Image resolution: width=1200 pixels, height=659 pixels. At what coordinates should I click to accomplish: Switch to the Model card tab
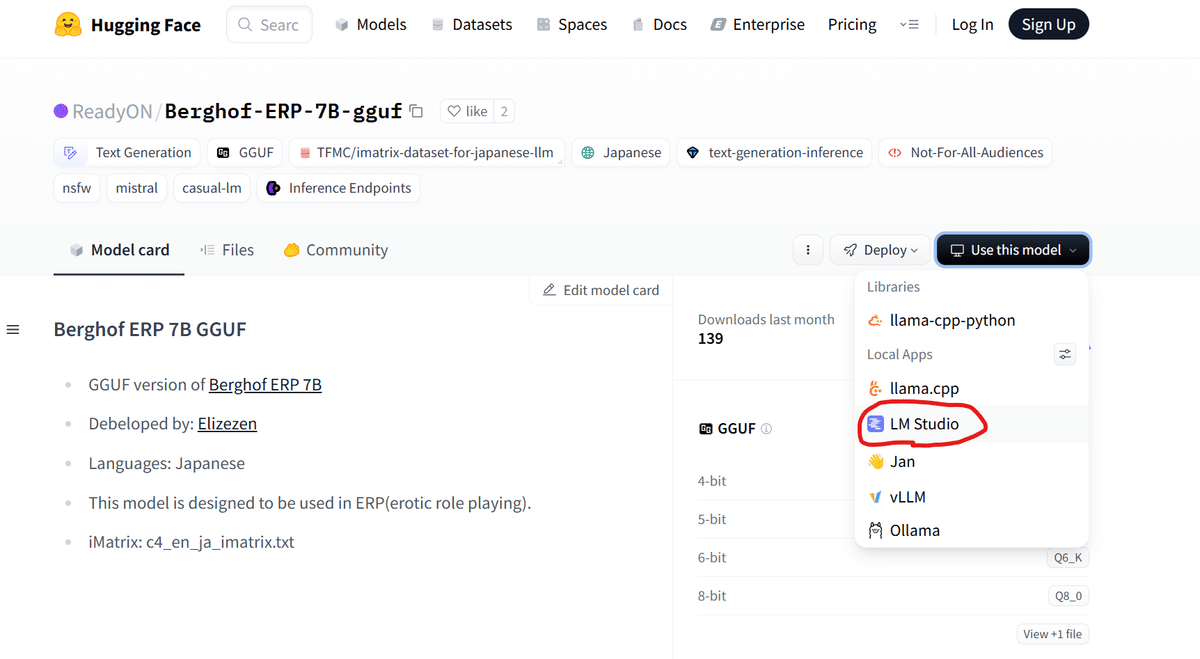click(119, 250)
